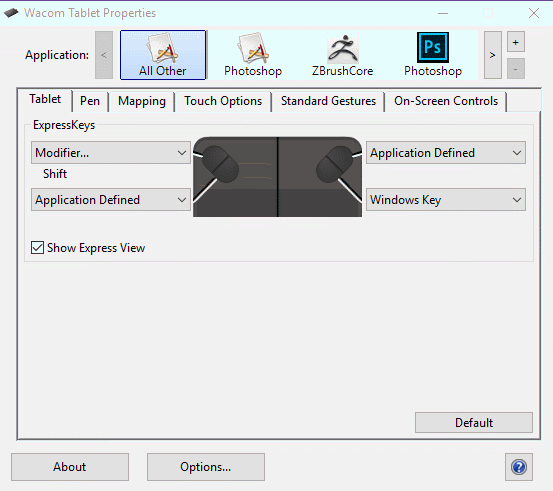Image resolution: width=553 pixels, height=491 pixels.
Task: Close the Wacom Tablet Properties window
Action: click(534, 13)
